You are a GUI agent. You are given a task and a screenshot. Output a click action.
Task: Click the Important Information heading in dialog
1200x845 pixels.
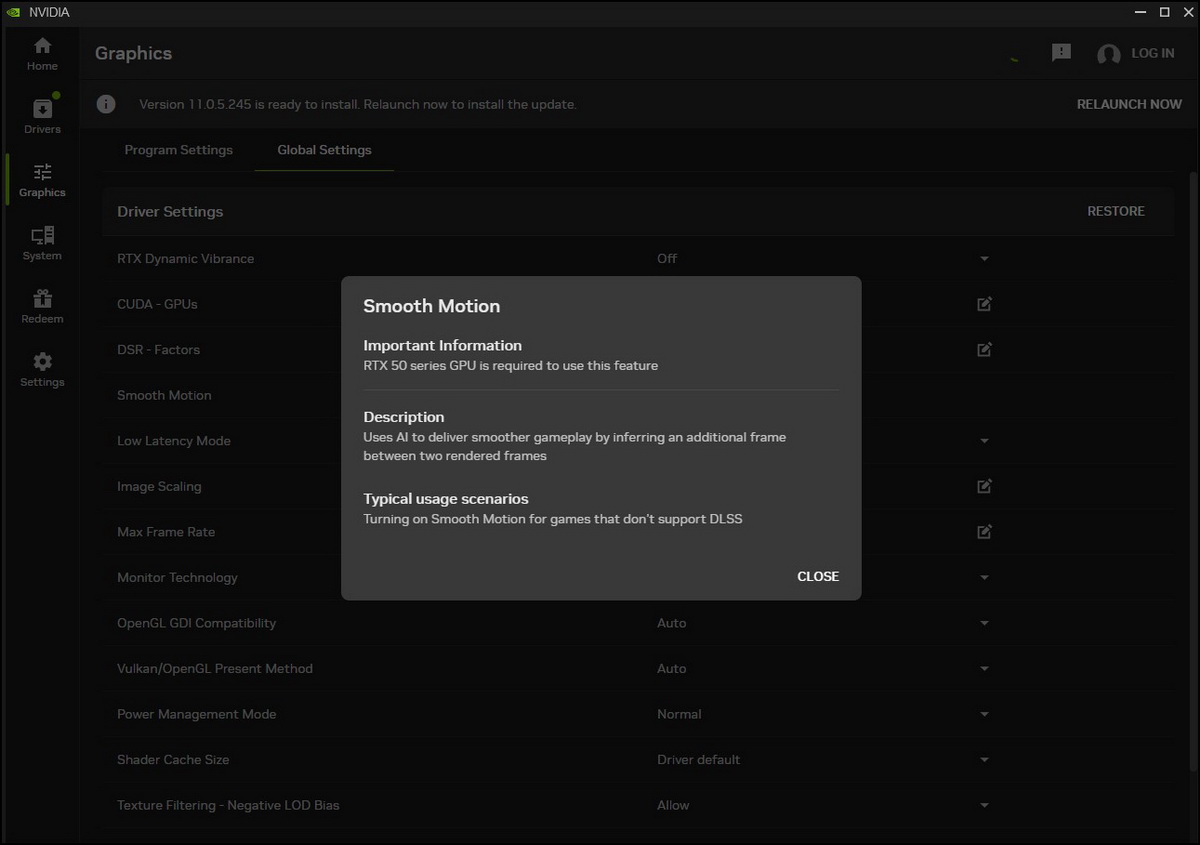pyautogui.click(x=442, y=345)
